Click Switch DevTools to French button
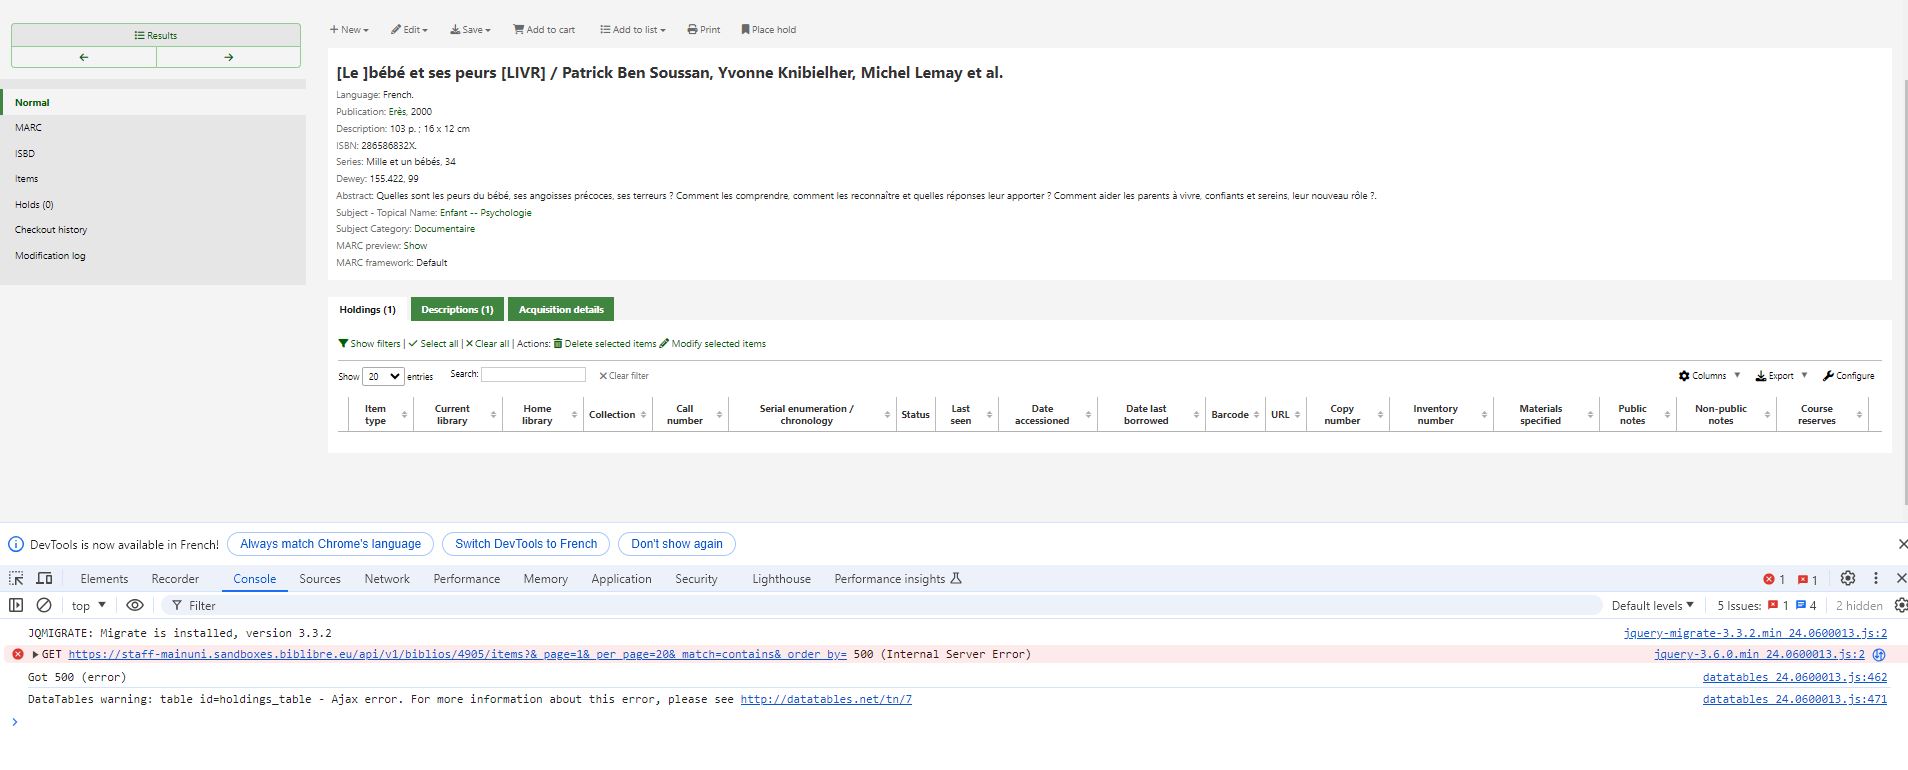The width and height of the screenshot is (1908, 770). click(x=526, y=544)
